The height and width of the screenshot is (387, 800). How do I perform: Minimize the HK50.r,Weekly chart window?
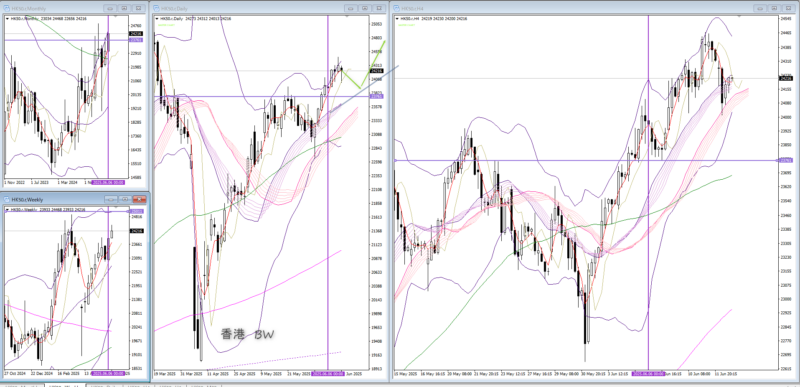[111, 199]
